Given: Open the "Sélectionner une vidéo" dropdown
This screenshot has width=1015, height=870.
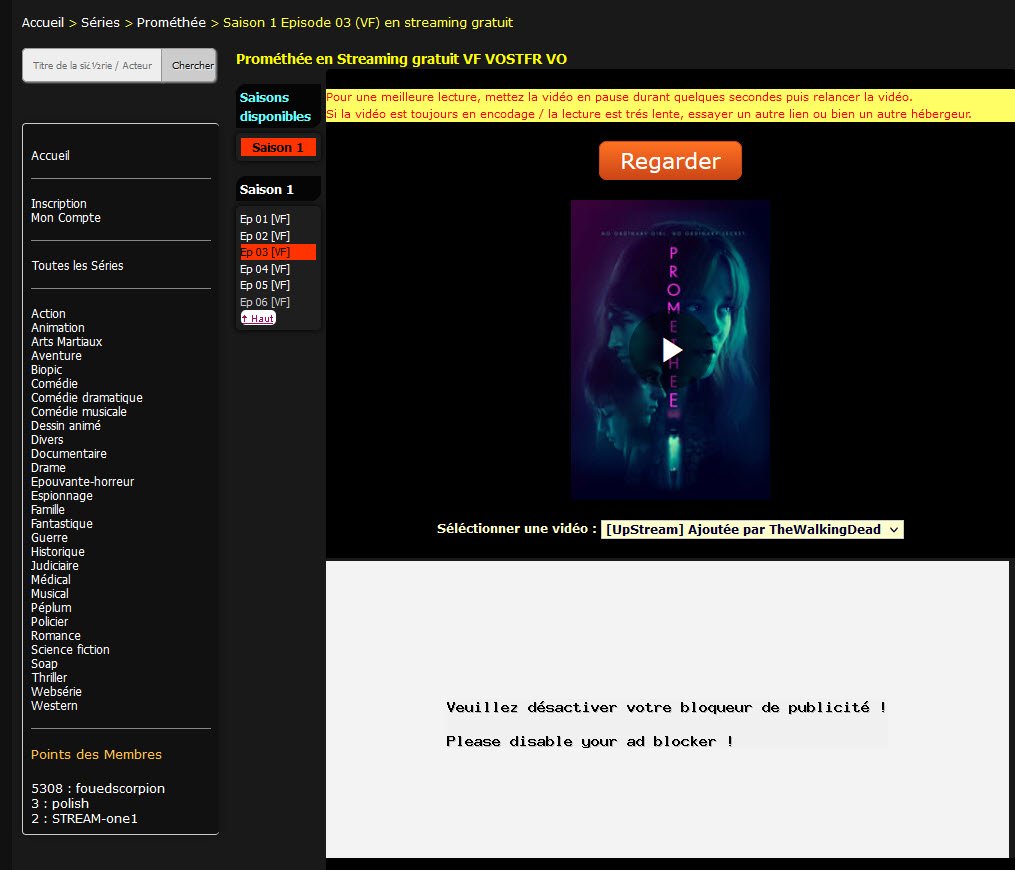Looking at the screenshot, I should pyautogui.click(x=751, y=529).
